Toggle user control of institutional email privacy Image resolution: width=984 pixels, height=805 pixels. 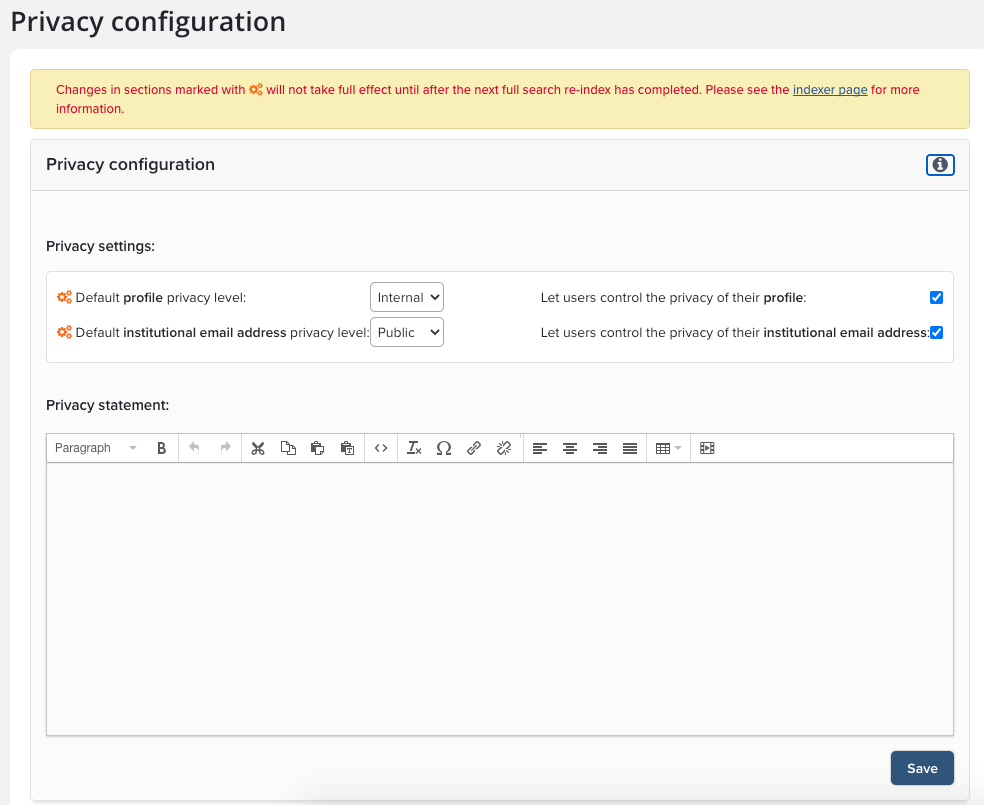pos(936,332)
